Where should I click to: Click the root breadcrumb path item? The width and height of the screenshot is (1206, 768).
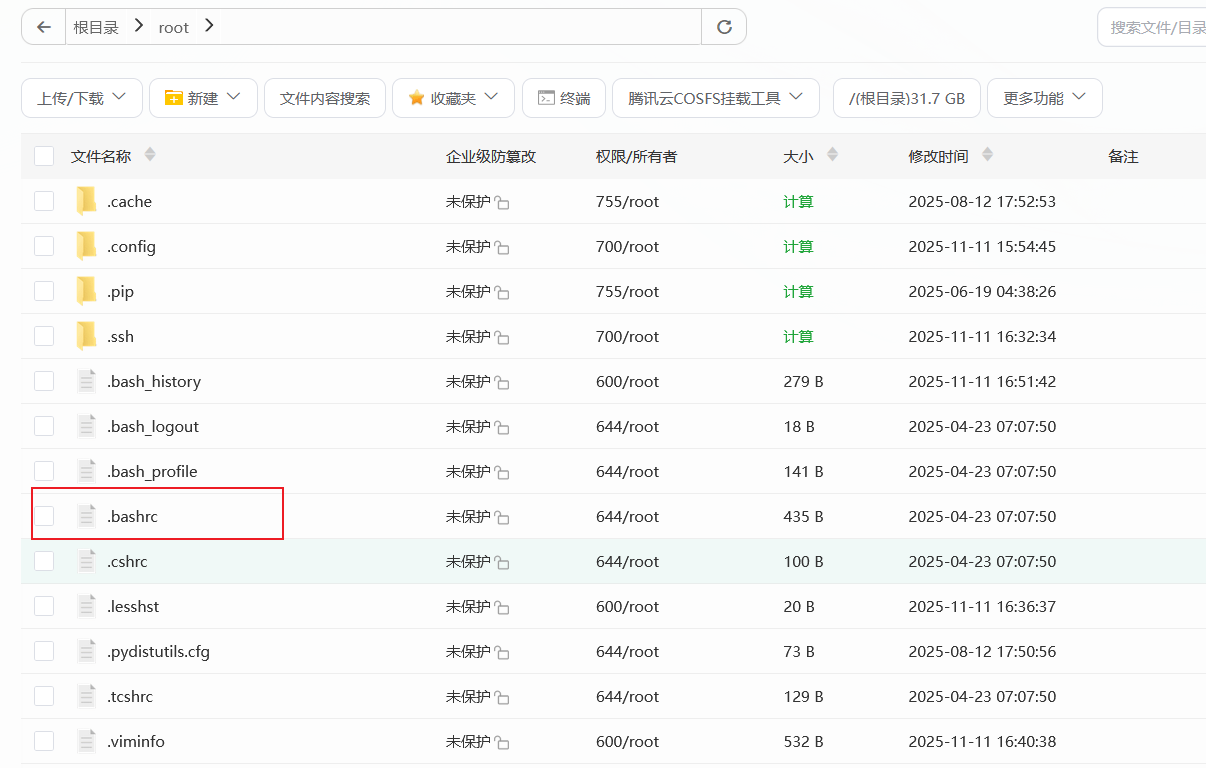tap(173, 27)
